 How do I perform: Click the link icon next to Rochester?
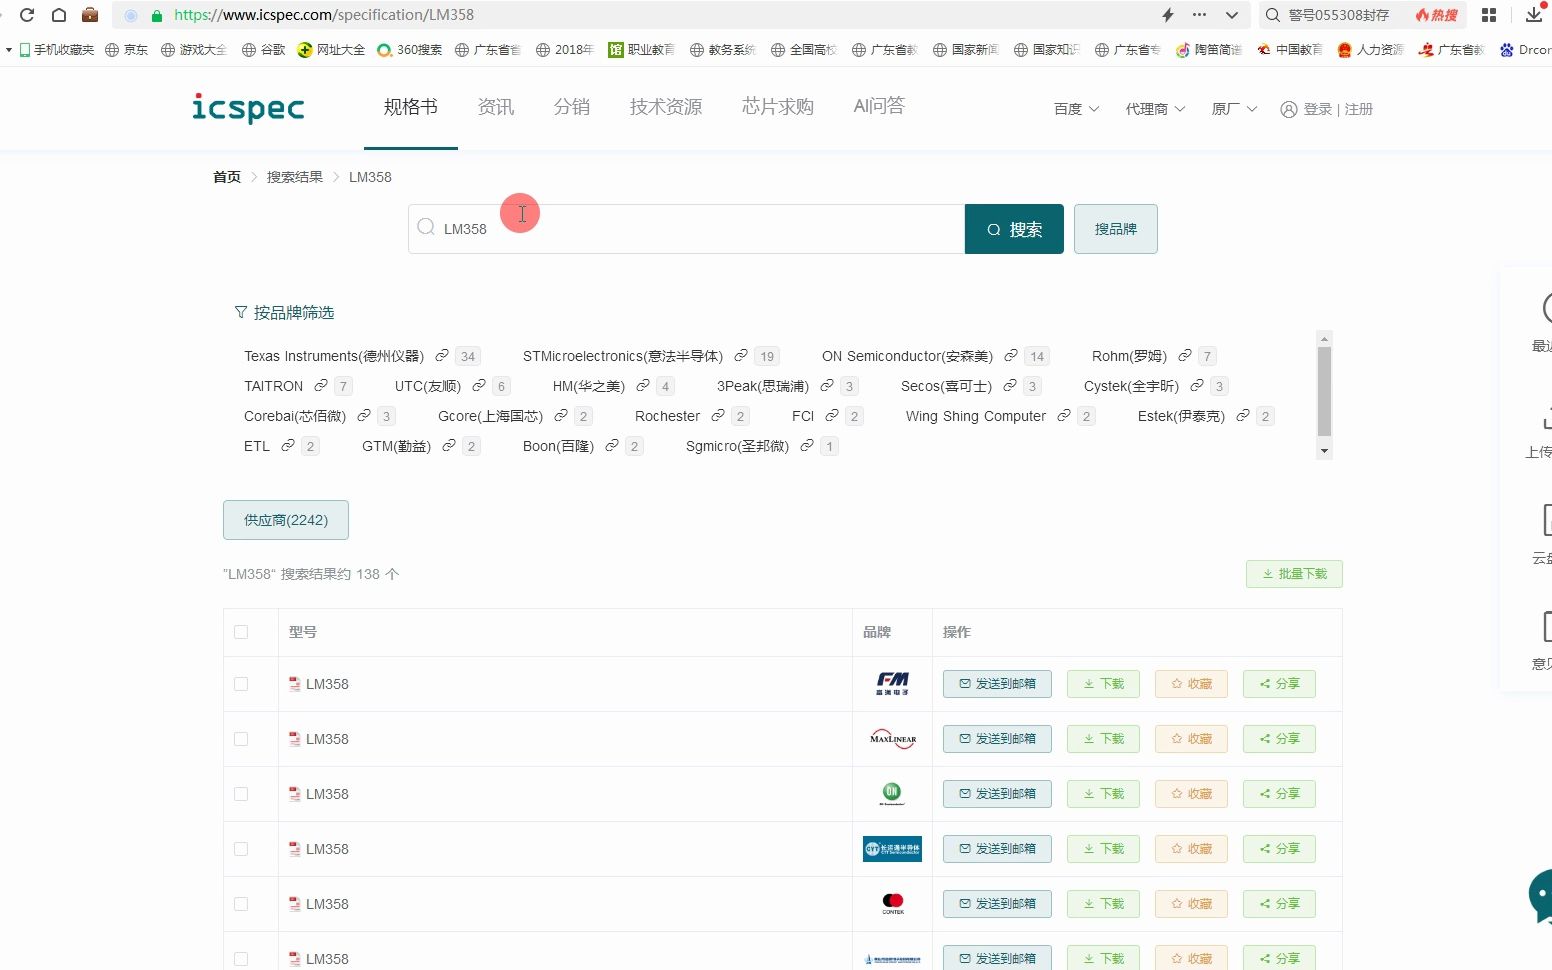tap(718, 415)
